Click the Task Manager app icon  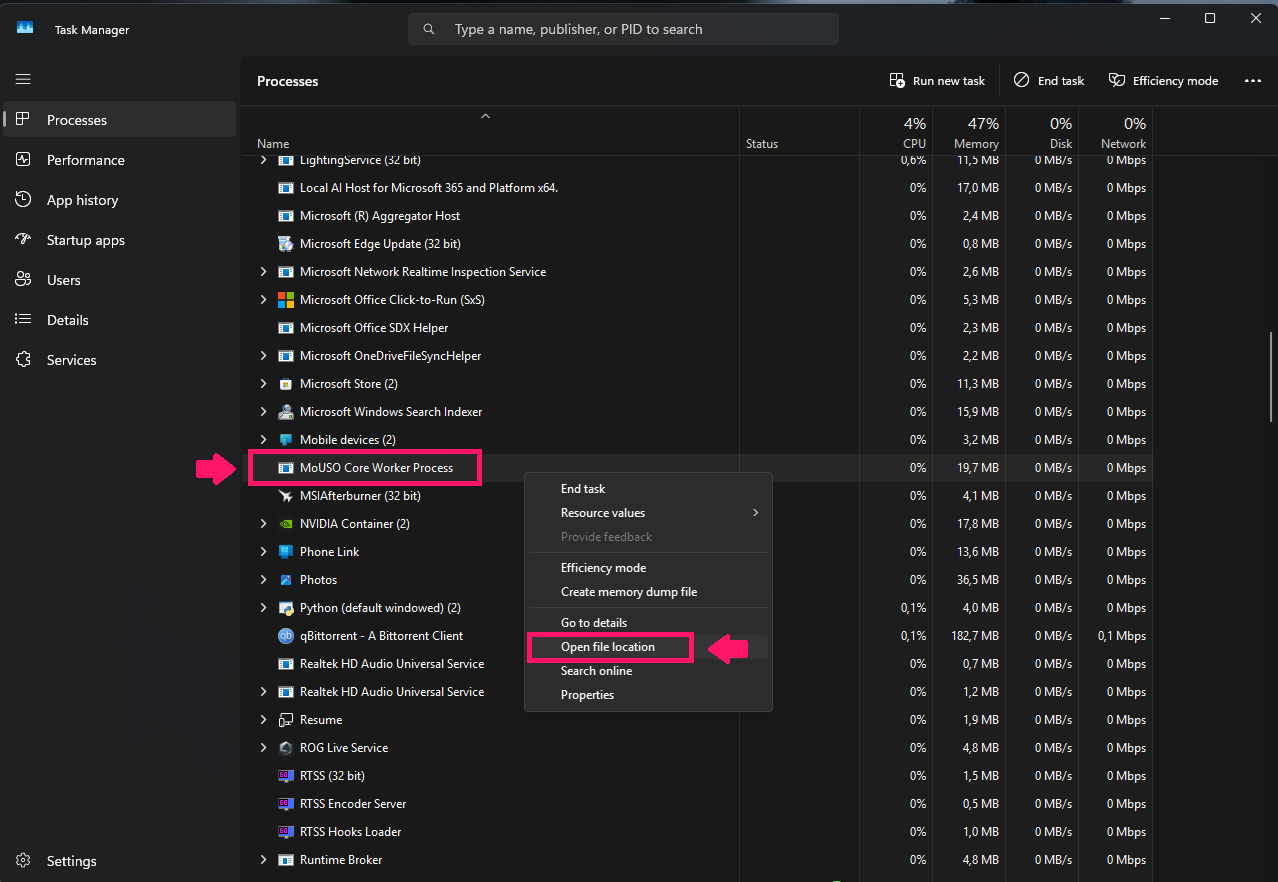click(25, 29)
